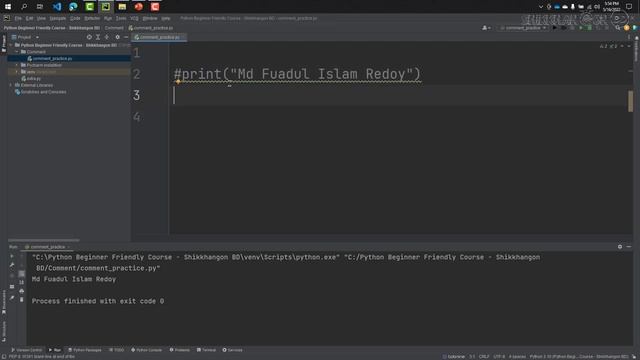Rerun program with Run panel play icon
The height and width of the screenshot is (360, 640).
pyautogui.click(x=12, y=256)
